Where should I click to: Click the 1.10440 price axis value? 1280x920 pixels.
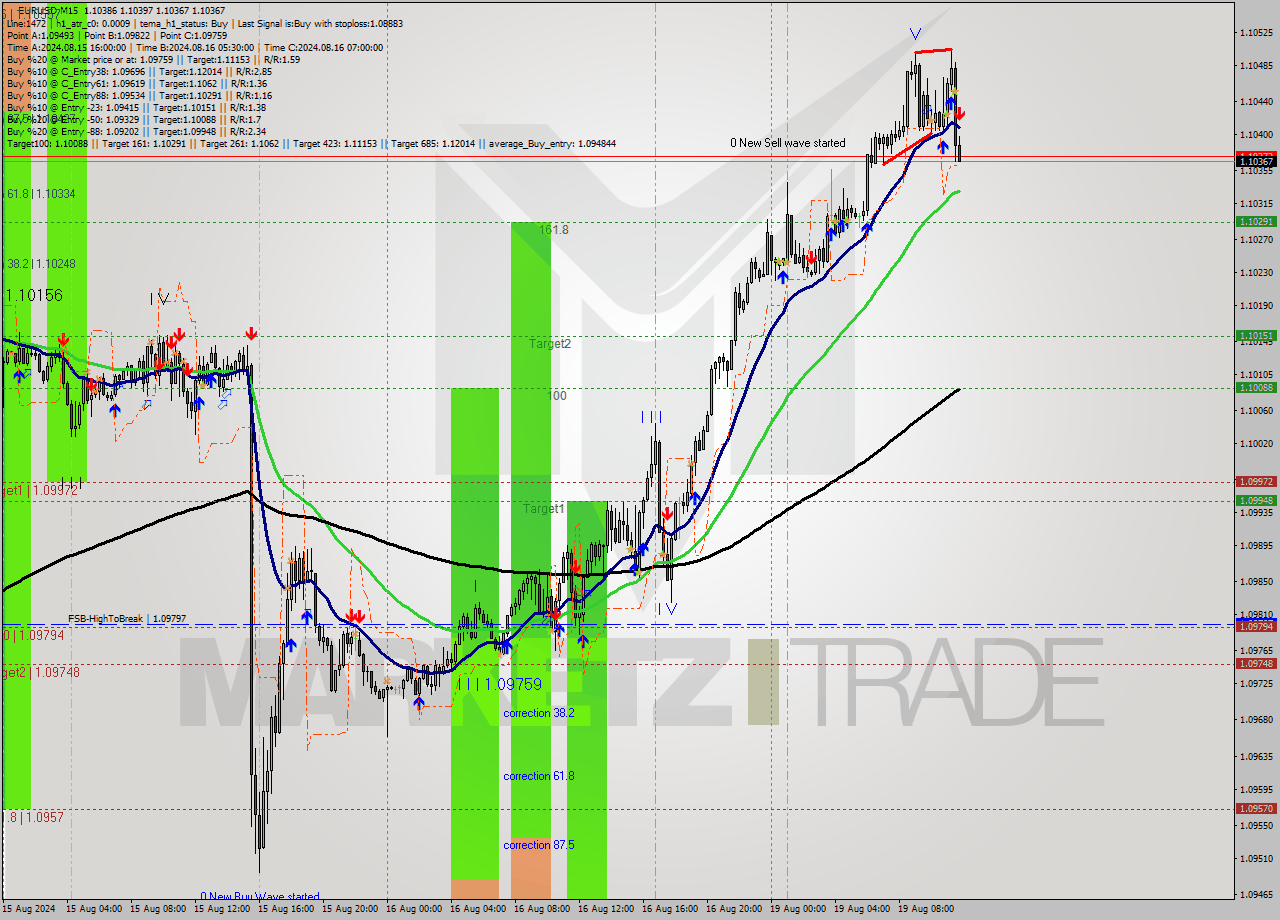tap(1256, 101)
